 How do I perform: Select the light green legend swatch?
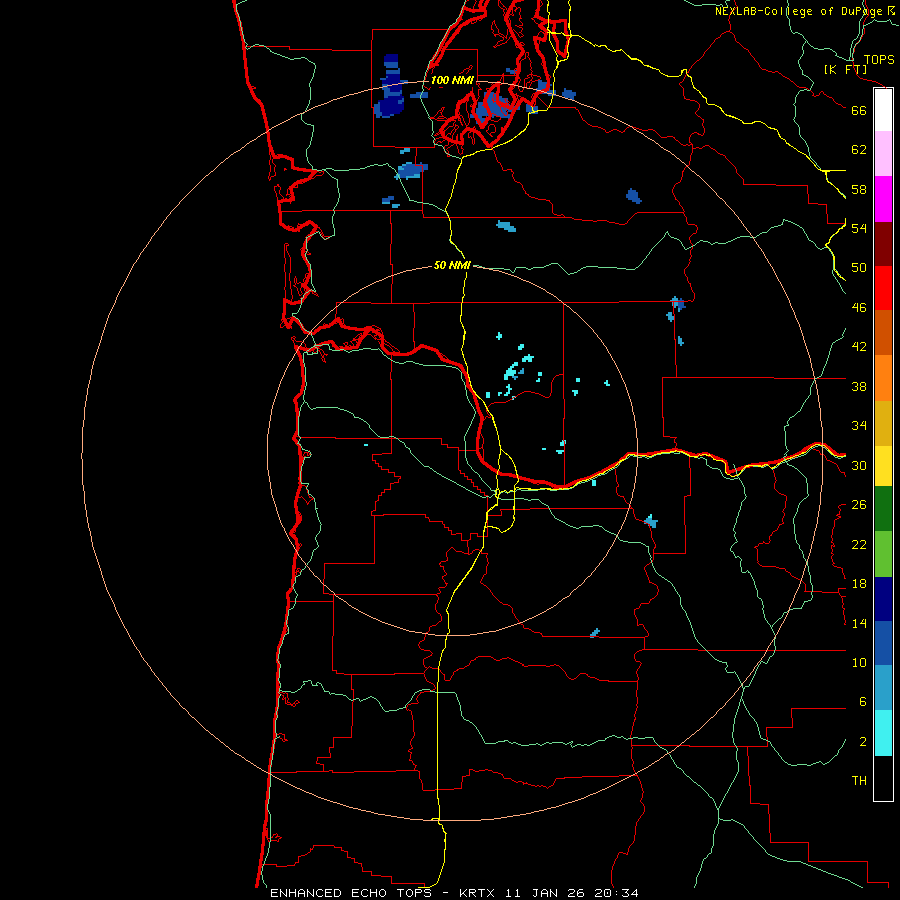[883, 554]
